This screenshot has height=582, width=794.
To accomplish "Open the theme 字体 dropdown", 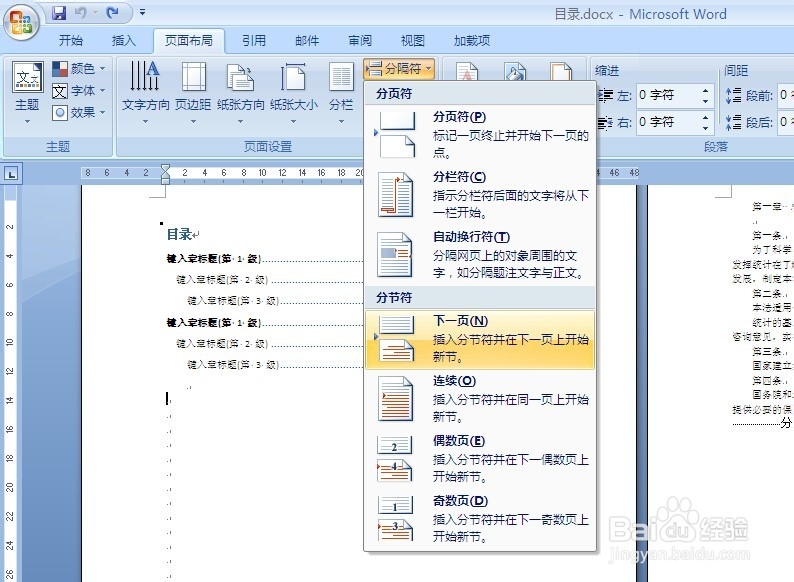I will tap(79, 91).
